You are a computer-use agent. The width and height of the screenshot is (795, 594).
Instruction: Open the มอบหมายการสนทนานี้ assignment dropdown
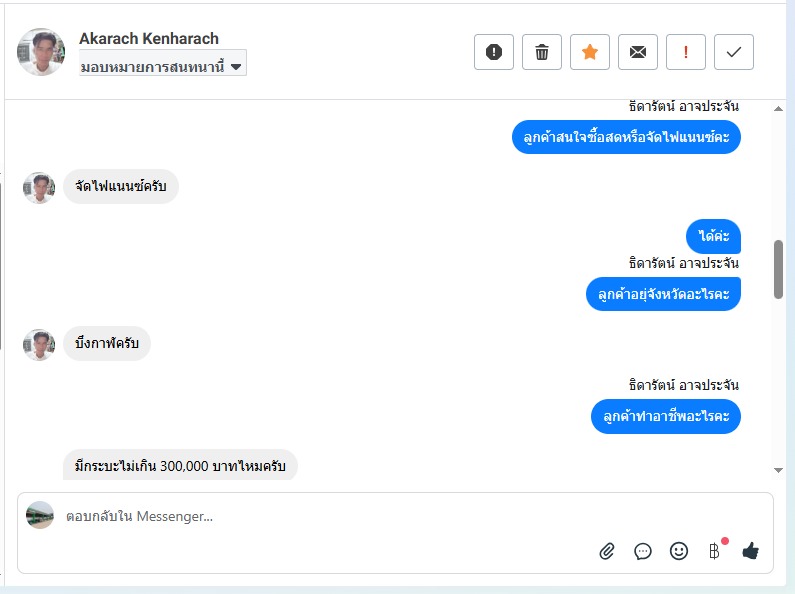162,66
